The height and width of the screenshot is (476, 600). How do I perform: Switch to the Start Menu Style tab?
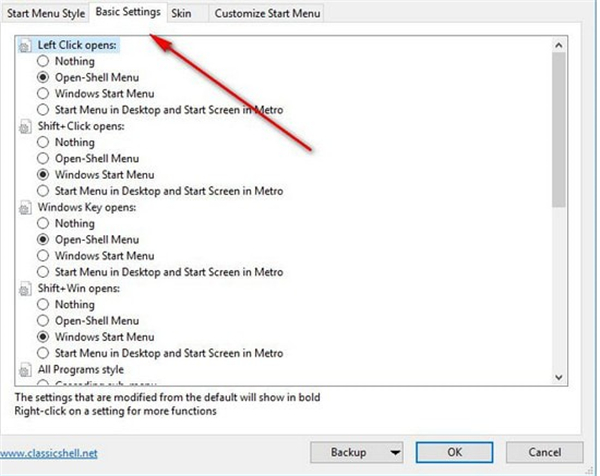pos(45,13)
